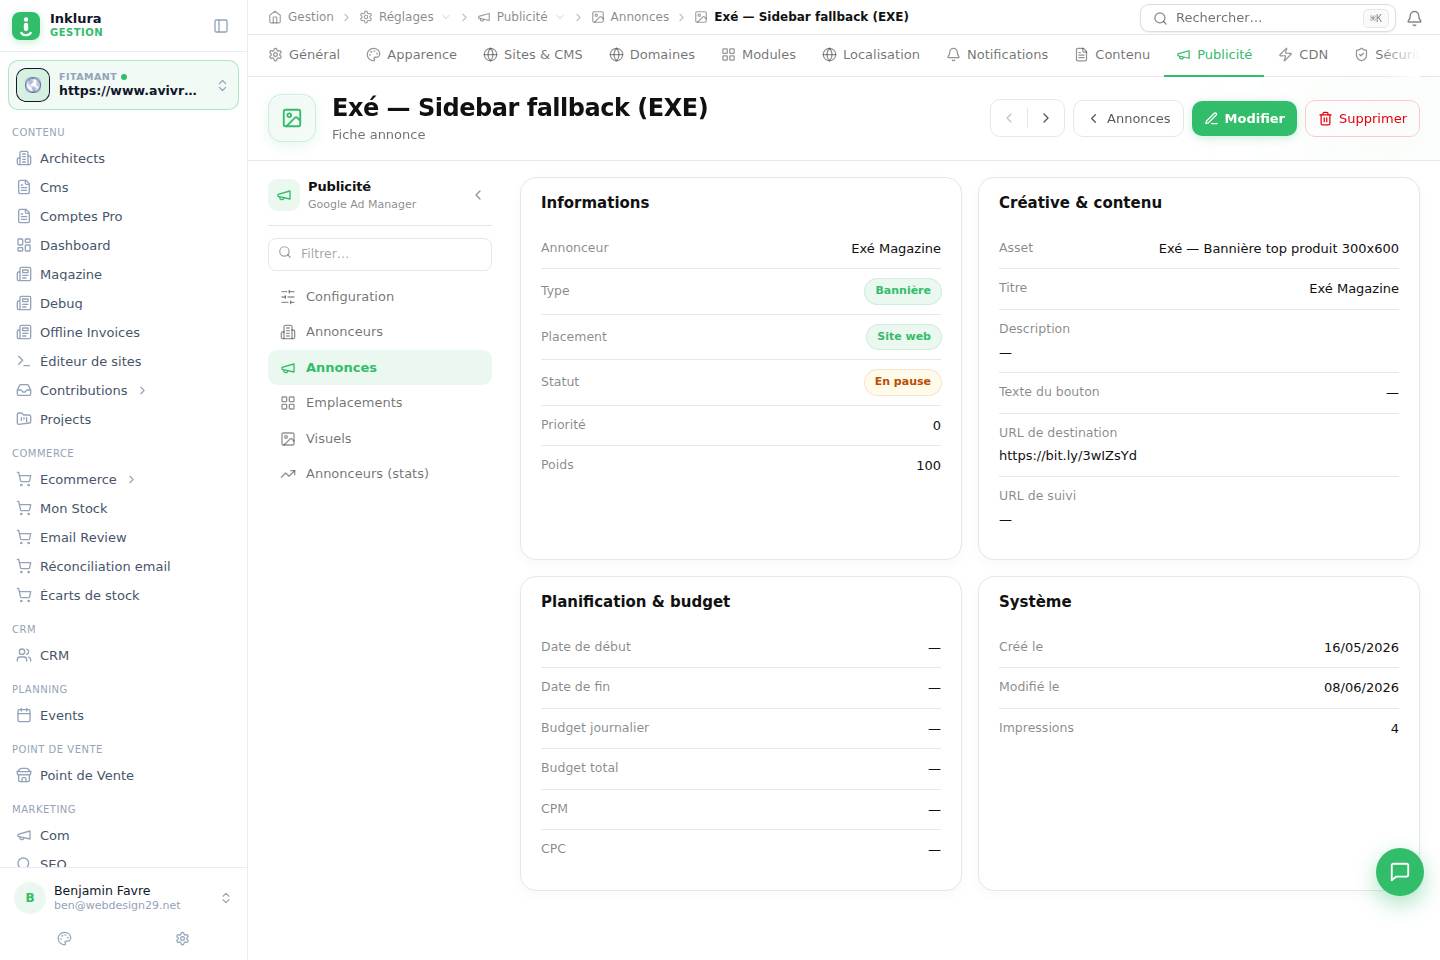Click the large image icon beside the page title
This screenshot has width=1440, height=960.
click(292, 118)
